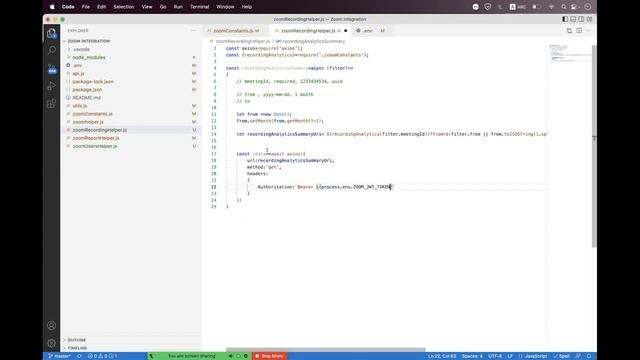Open .env file in explorer
This screenshot has height=360, width=640.
(x=77, y=65)
